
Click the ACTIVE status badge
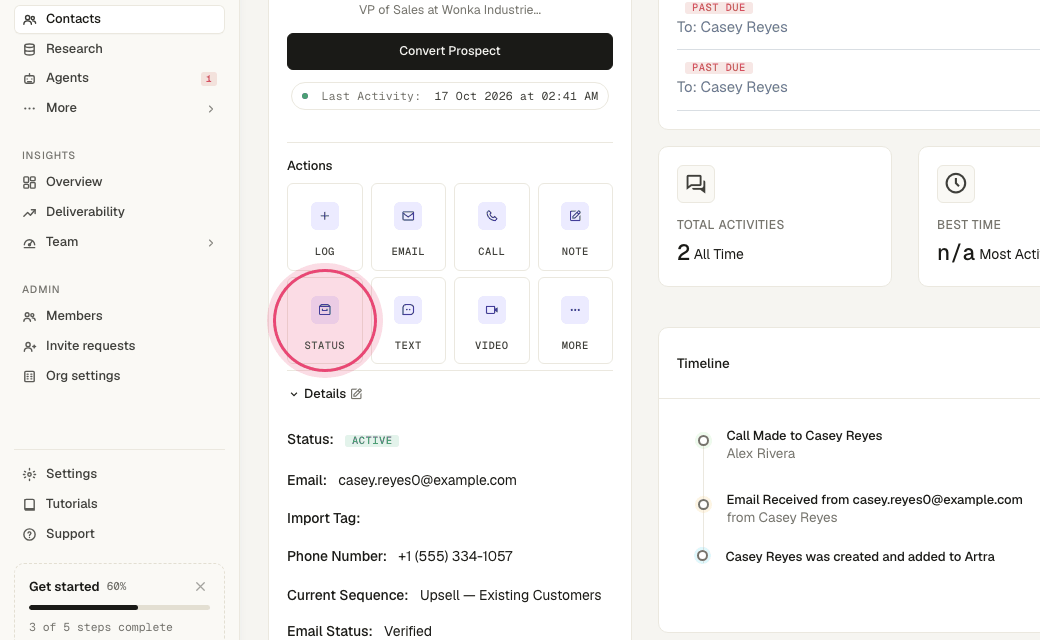click(x=371, y=440)
